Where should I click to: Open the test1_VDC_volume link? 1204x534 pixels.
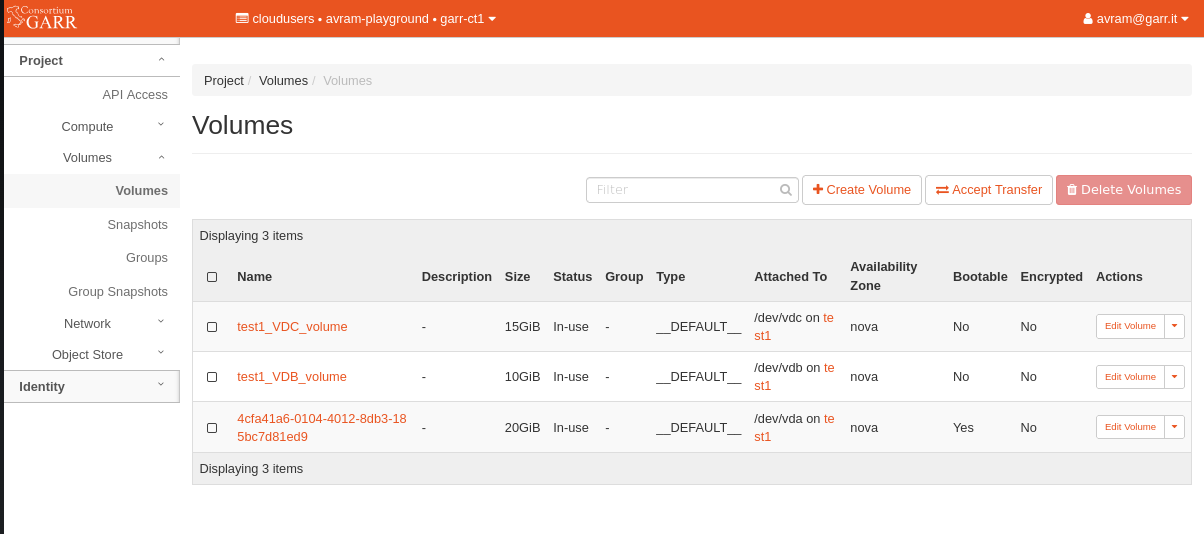pos(292,327)
